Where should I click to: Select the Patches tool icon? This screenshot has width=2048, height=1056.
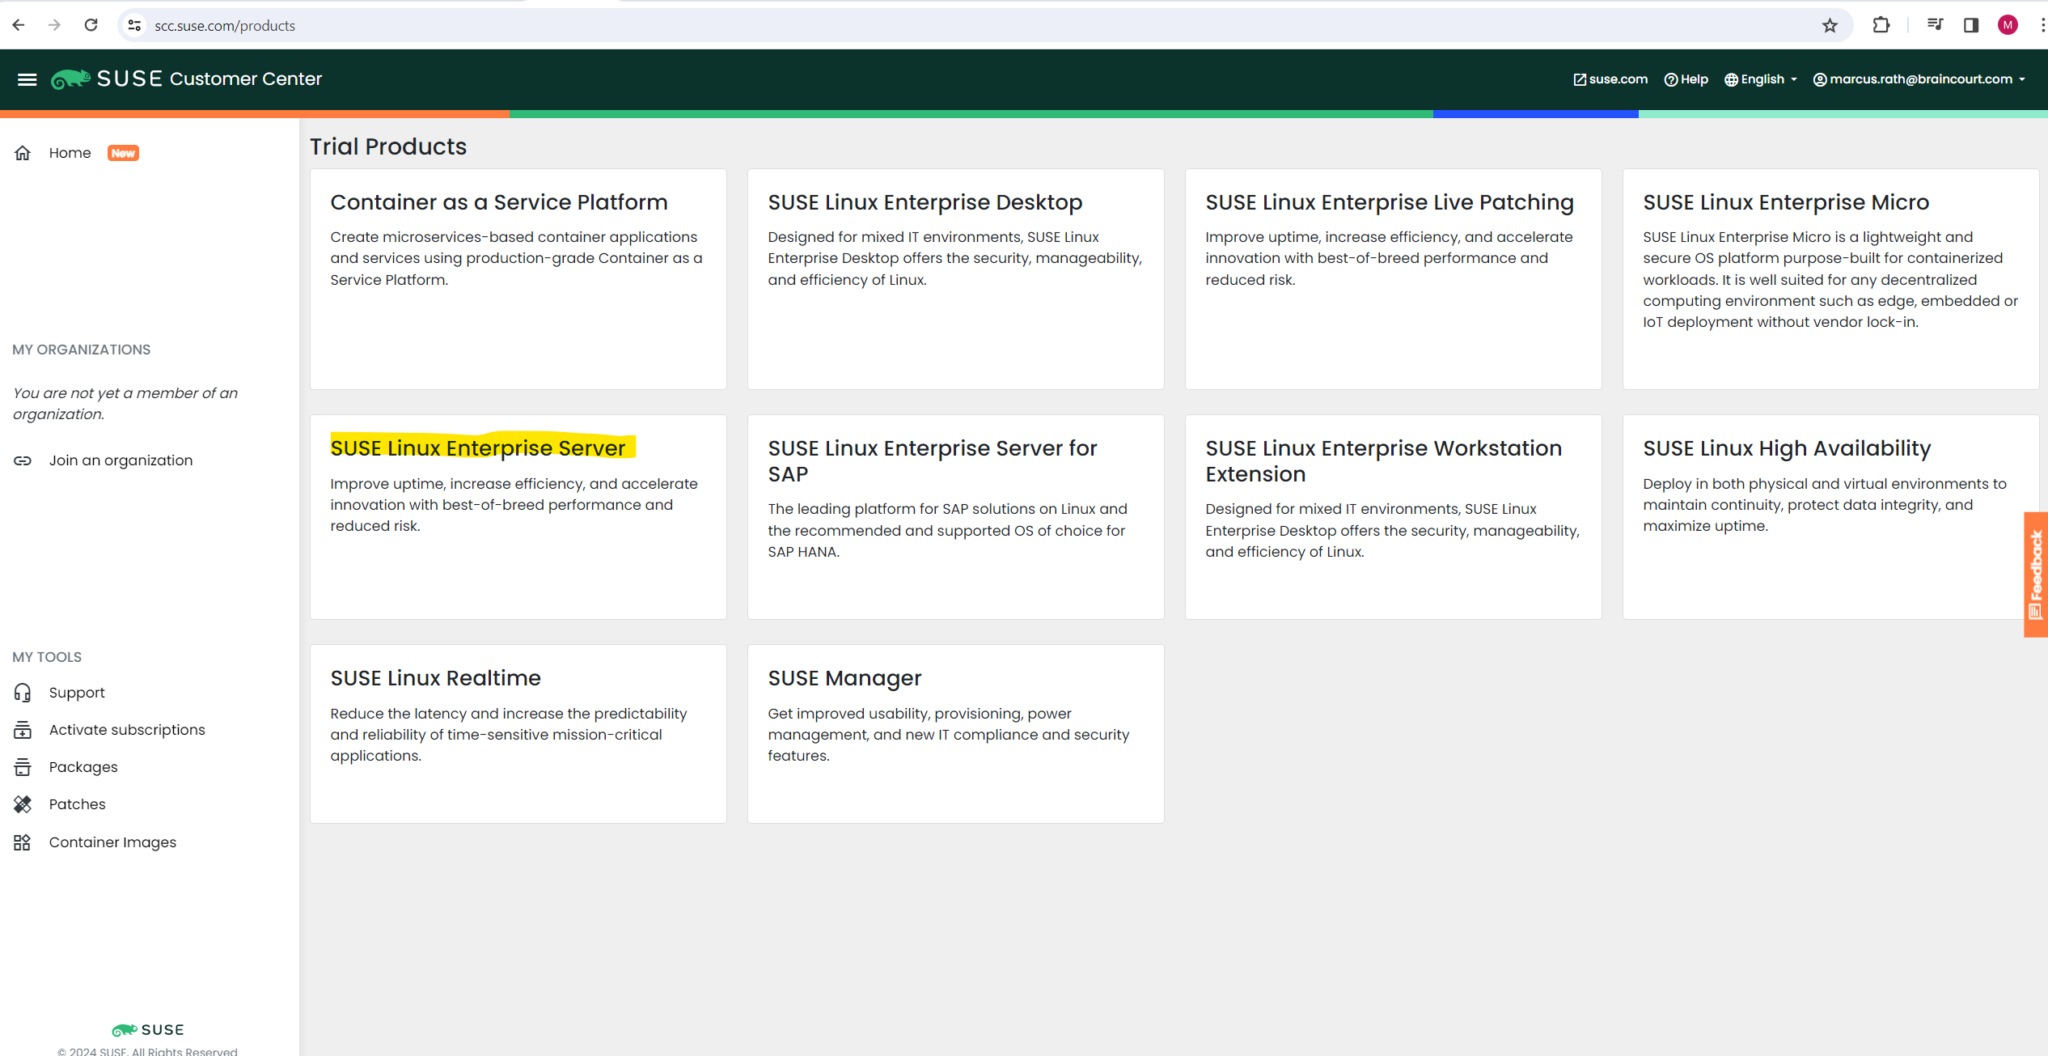(x=22, y=803)
